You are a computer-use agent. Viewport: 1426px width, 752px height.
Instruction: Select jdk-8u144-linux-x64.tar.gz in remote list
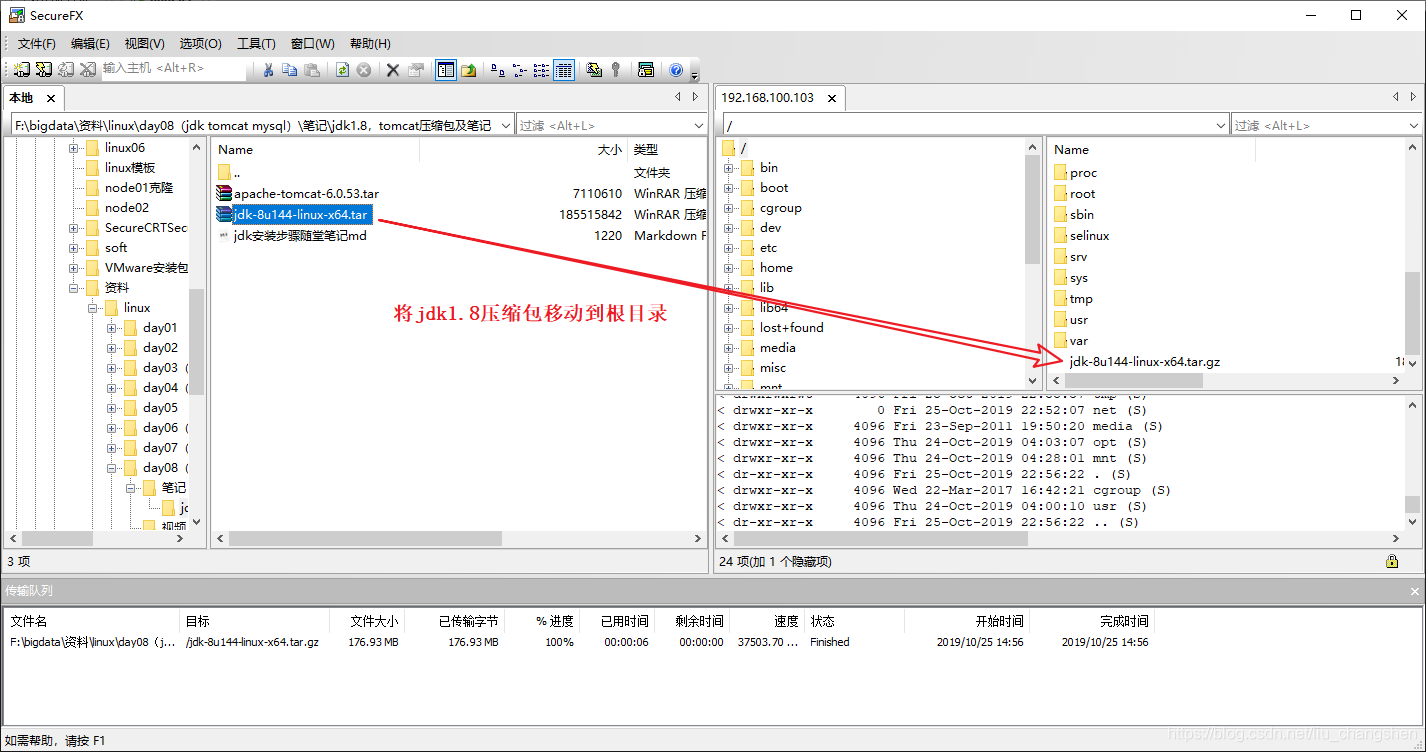[x=1144, y=361]
